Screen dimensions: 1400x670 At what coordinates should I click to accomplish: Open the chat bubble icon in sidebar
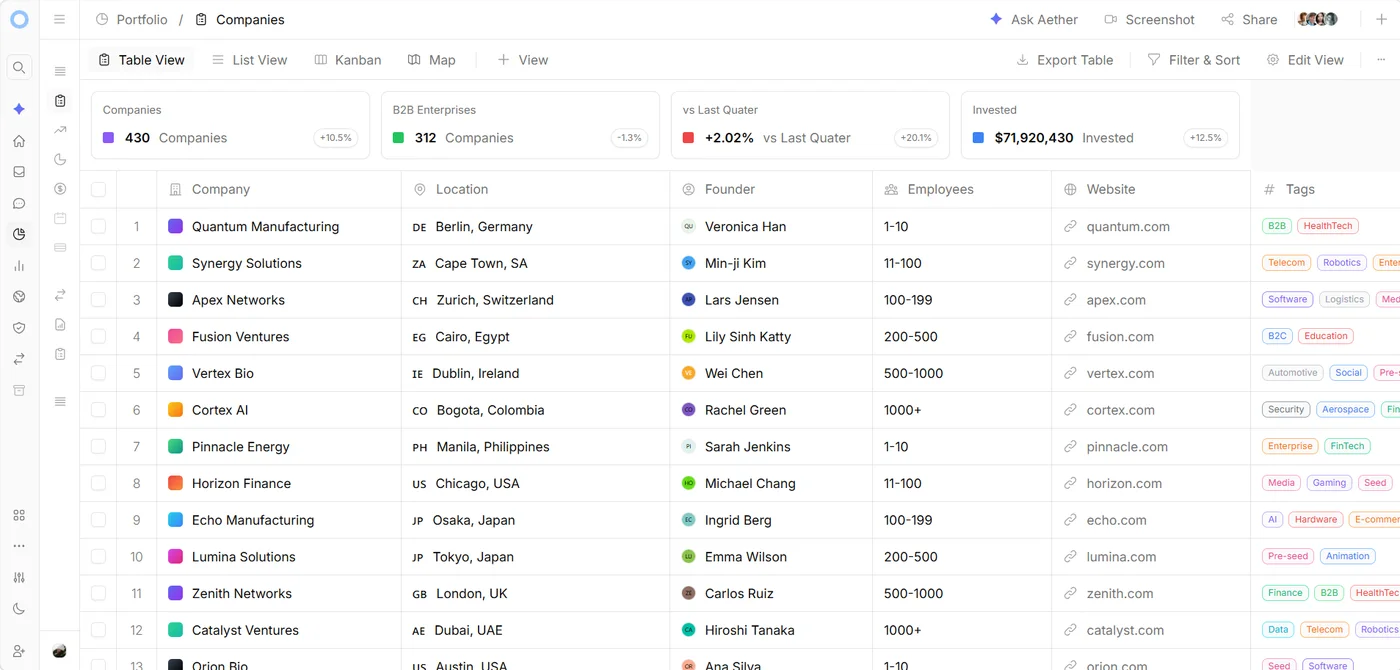(19, 203)
